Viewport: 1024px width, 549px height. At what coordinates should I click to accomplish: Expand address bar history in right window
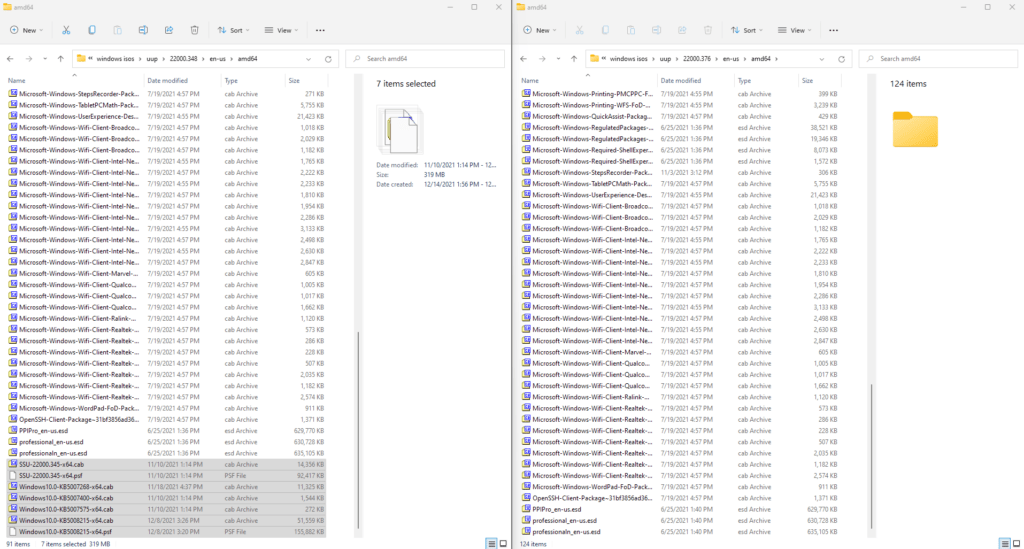[x=822, y=59]
